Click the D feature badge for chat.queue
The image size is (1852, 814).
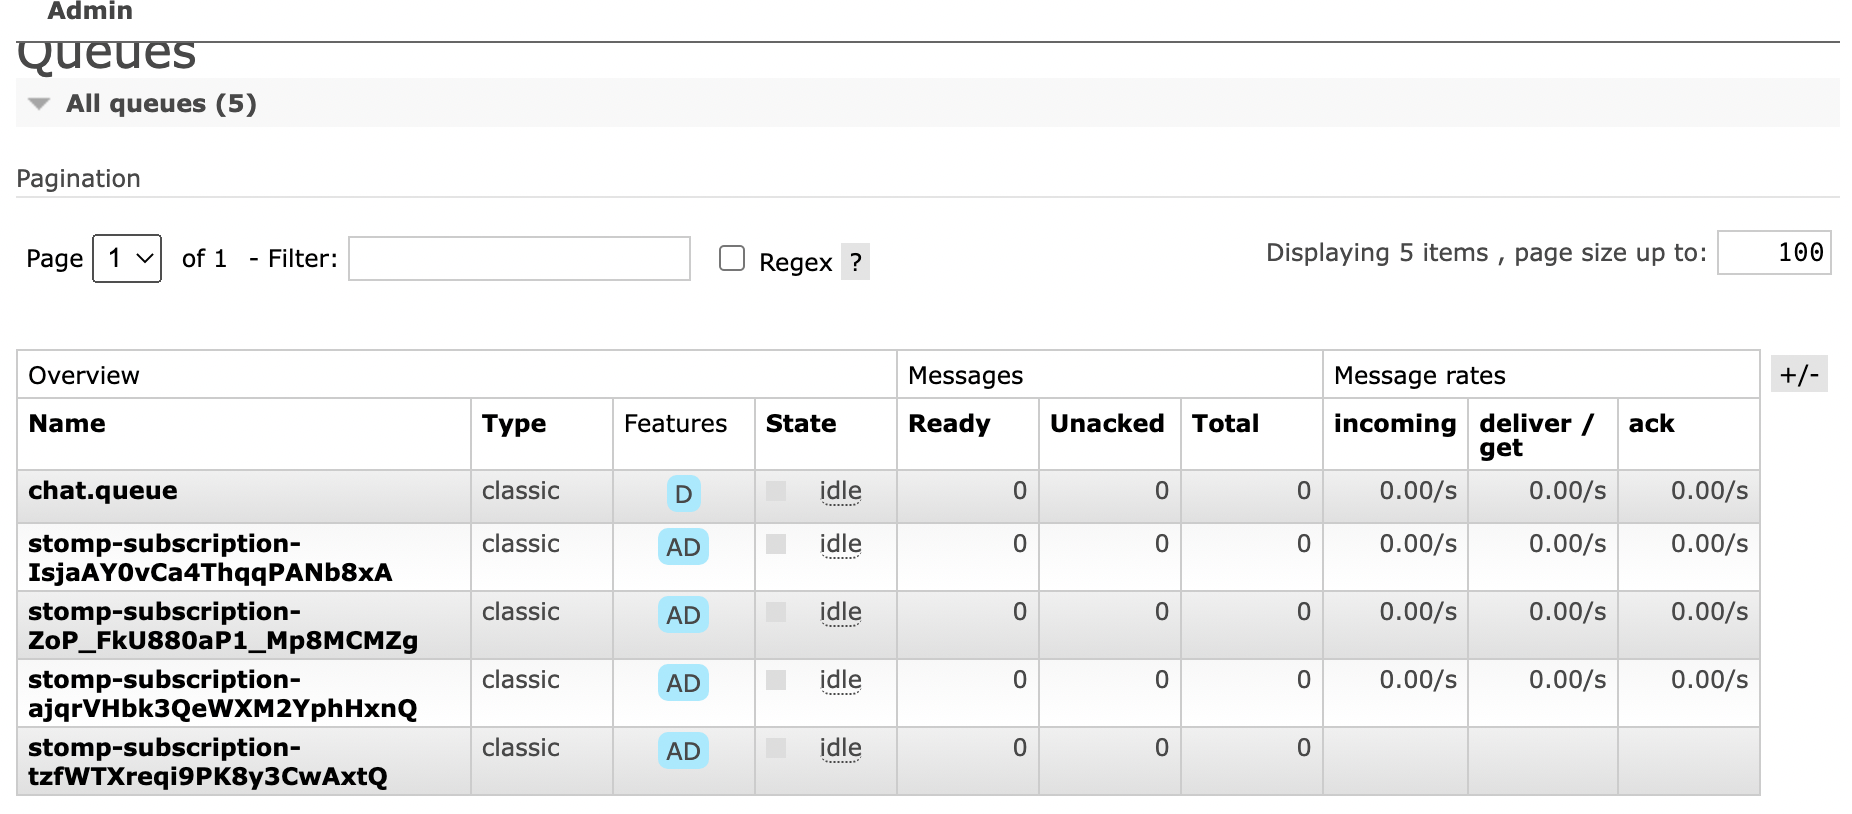point(684,494)
